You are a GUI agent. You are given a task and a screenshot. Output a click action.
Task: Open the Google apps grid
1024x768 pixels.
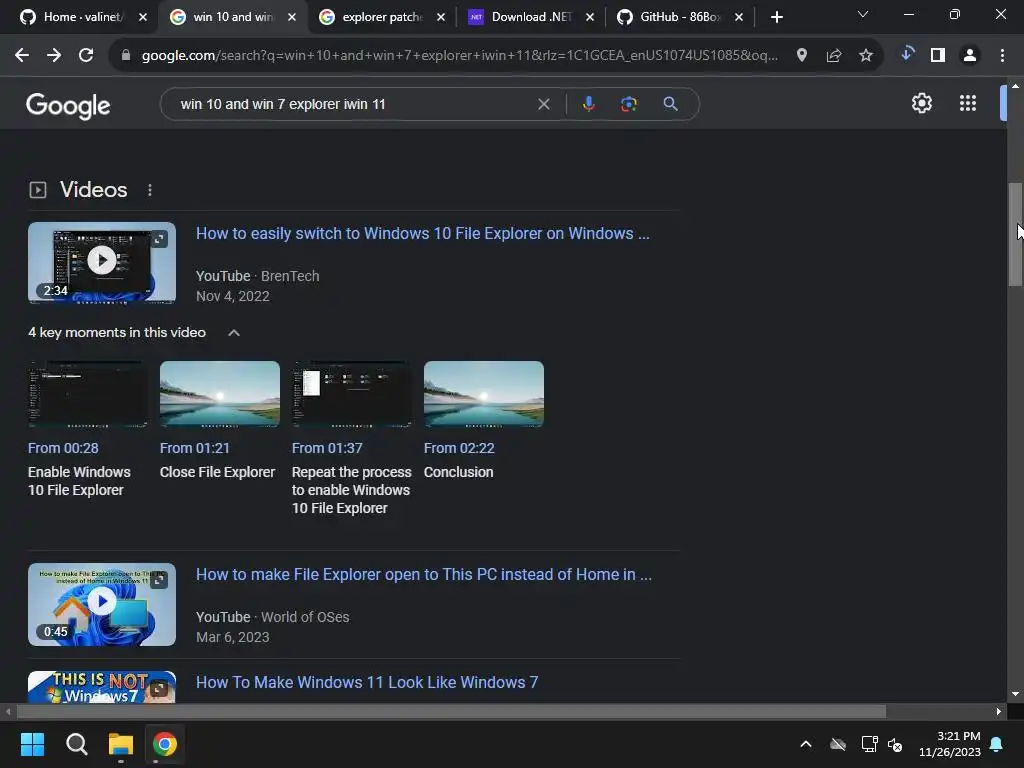pyautogui.click(x=968, y=103)
